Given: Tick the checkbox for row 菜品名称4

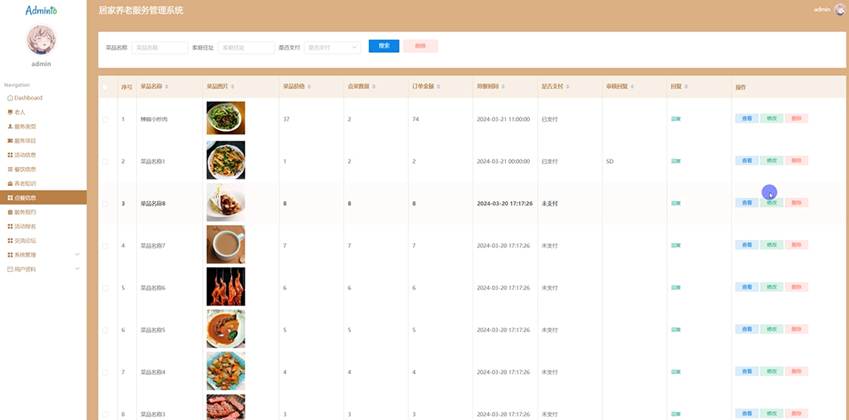Looking at the screenshot, I should tap(106, 372).
